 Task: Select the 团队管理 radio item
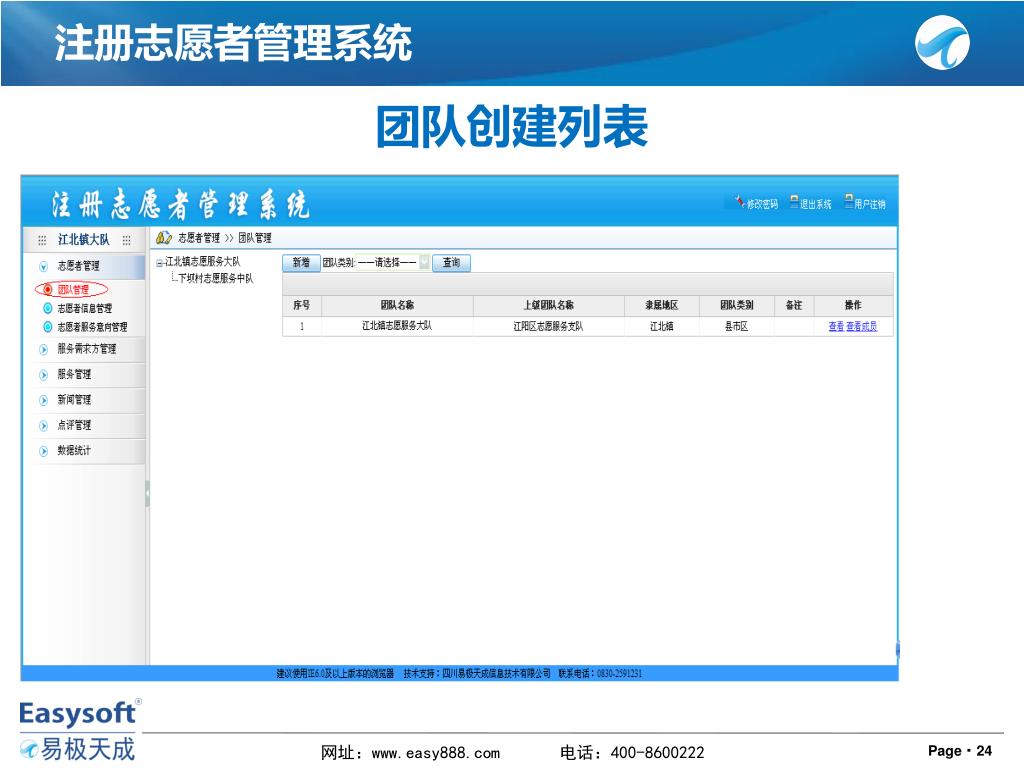click(48, 290)
